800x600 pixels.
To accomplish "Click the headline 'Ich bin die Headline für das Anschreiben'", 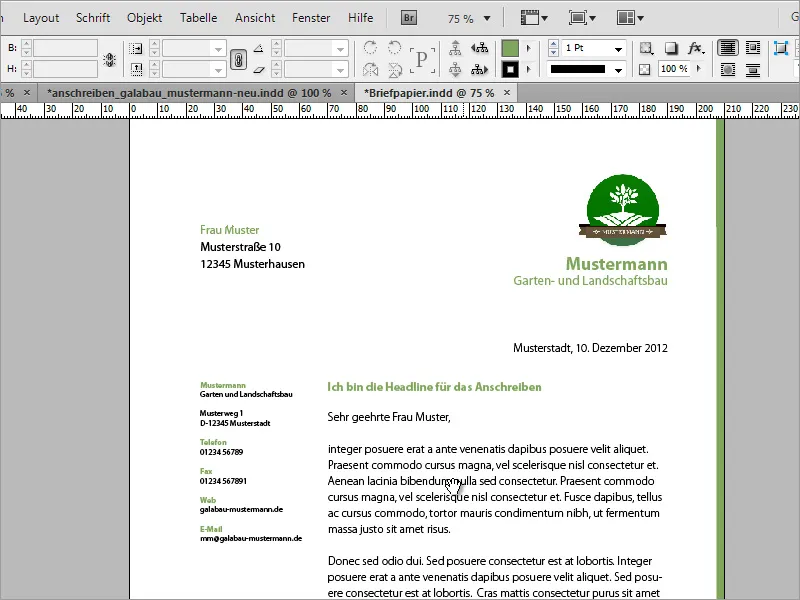I will 434,387.
